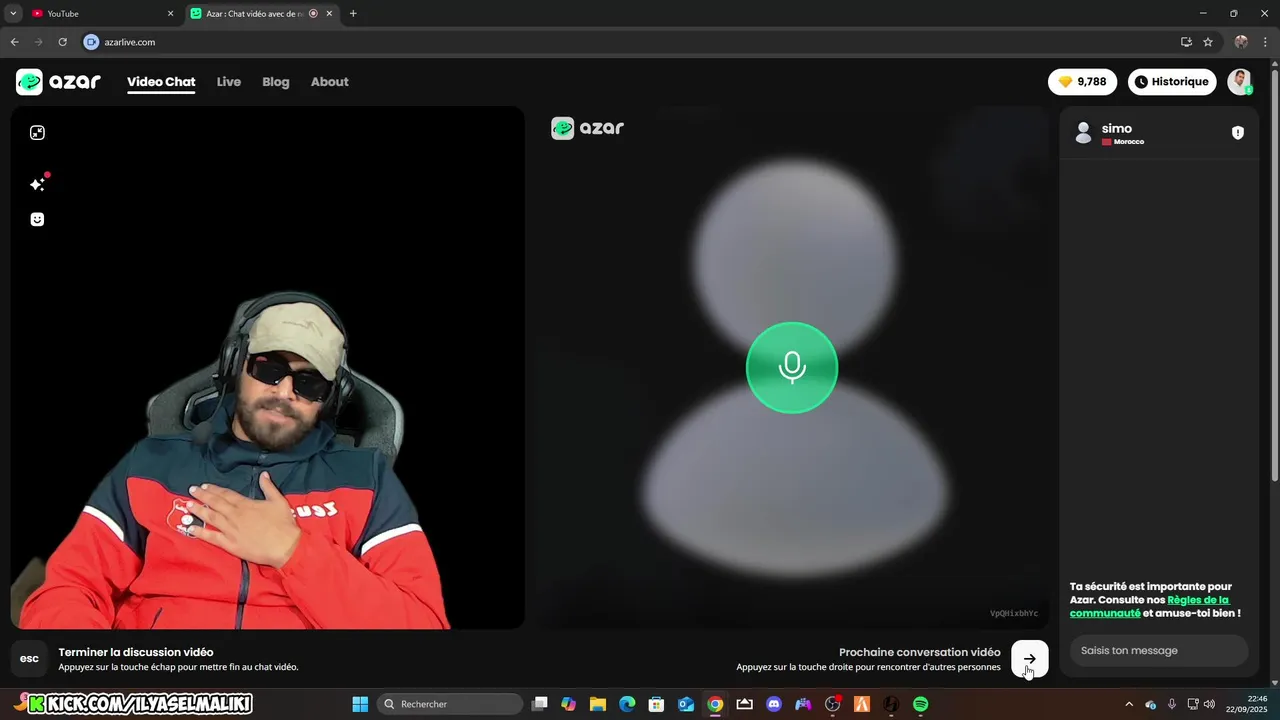Viewport: 1280px width, 720px height.
Task: Open the About menu item
Action: pyautogui.click(x=329, y=82)
